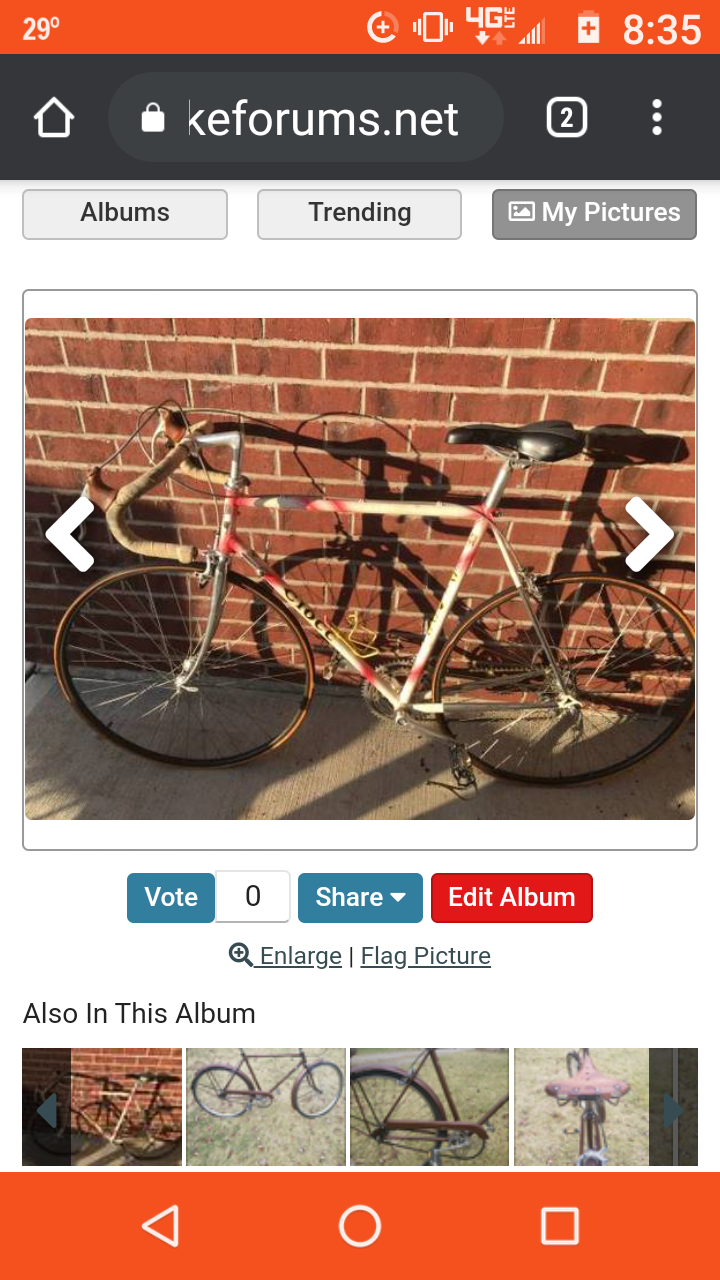Click the Vote button
This screenshot has height=1280, width=720.
point(171,897)
